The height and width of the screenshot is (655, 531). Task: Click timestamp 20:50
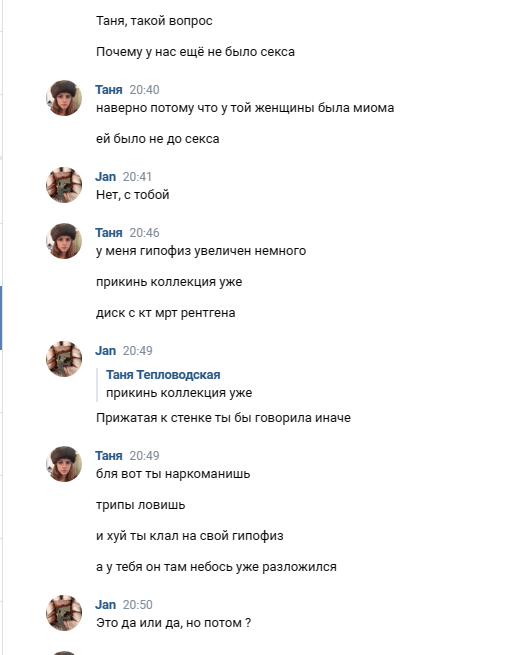point(137,604)
